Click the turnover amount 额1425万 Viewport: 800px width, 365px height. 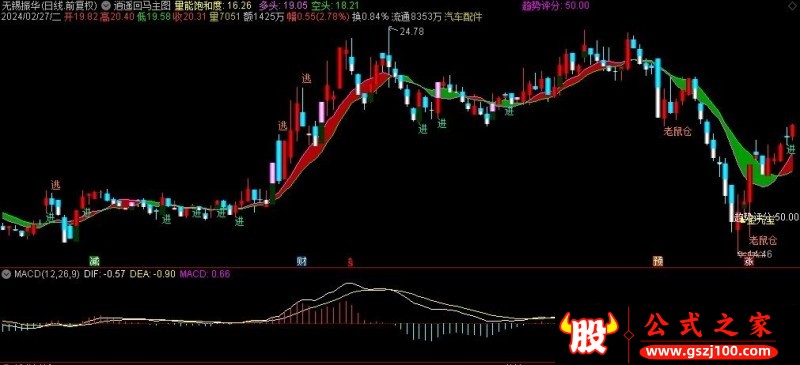(264, 17)
